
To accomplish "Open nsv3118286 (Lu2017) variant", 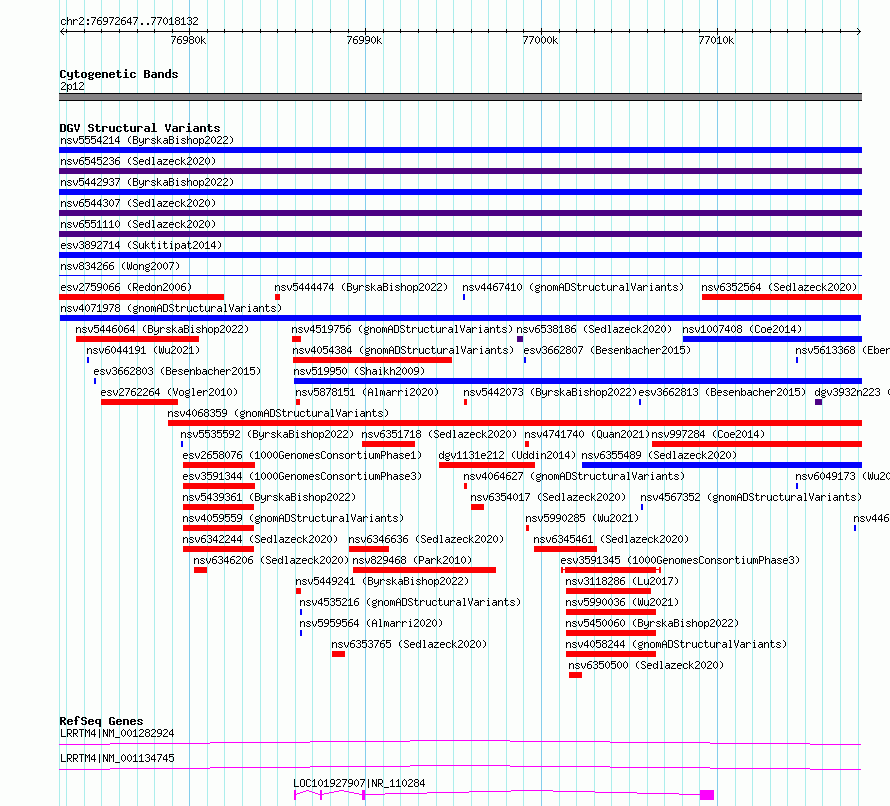I will coord(622,581).
